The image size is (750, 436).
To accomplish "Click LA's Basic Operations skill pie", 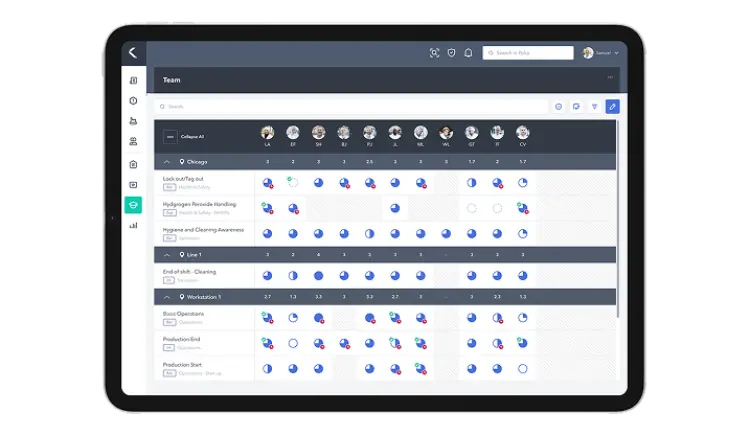I will tap(268, 317).
